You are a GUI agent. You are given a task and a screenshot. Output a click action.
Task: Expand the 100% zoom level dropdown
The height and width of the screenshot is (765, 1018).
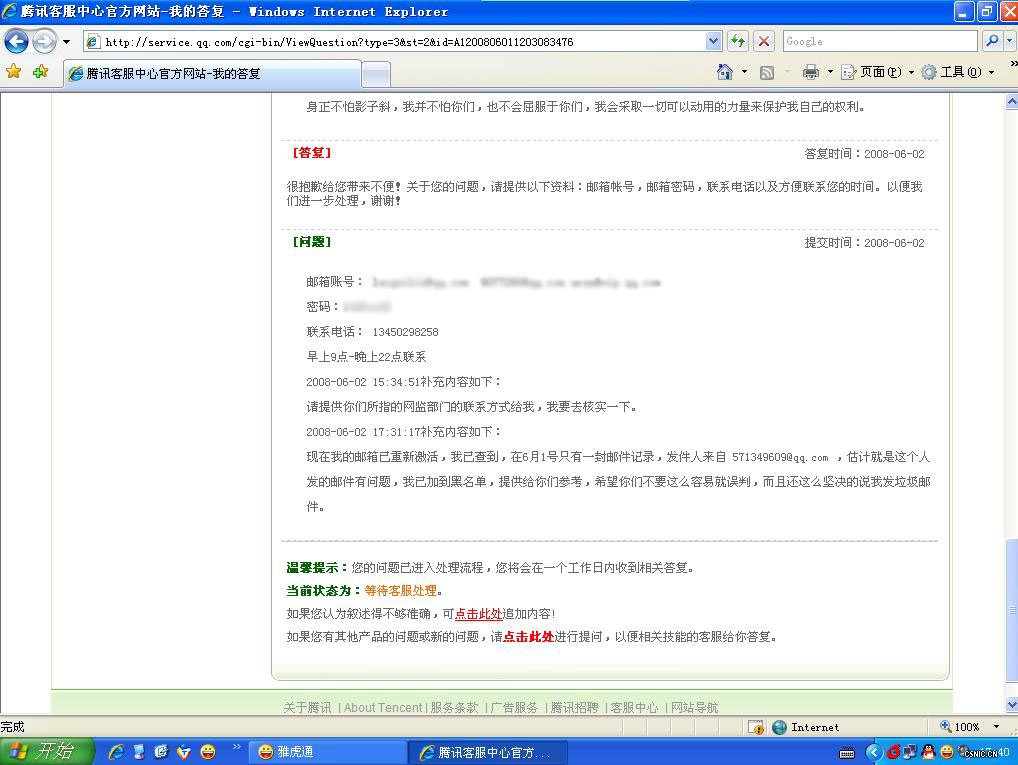(x=996, y=727)
